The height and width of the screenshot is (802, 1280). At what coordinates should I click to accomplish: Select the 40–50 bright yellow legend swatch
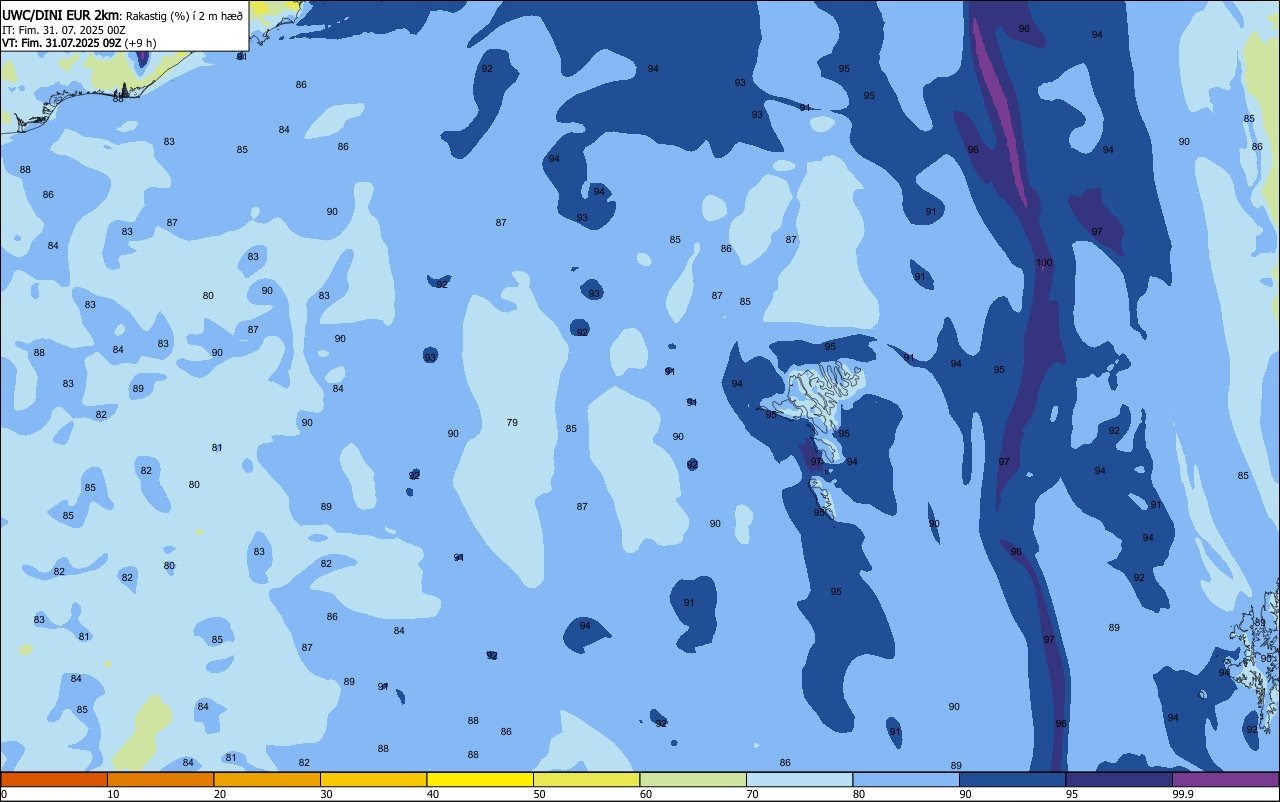click(x=480, y=779)
